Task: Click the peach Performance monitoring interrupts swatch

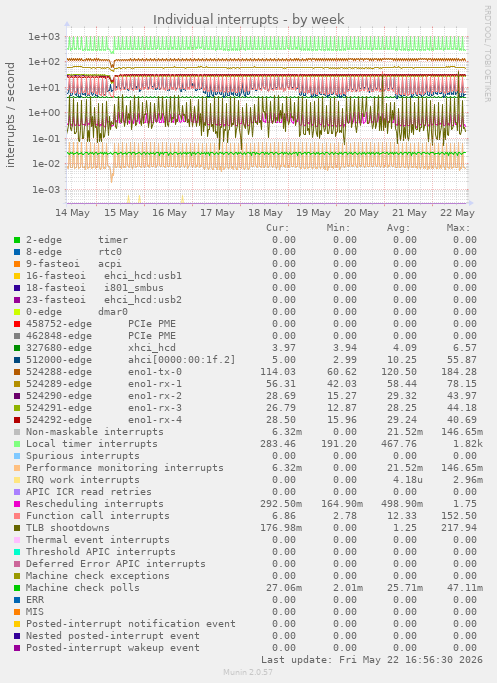Action: pos(17,468)
